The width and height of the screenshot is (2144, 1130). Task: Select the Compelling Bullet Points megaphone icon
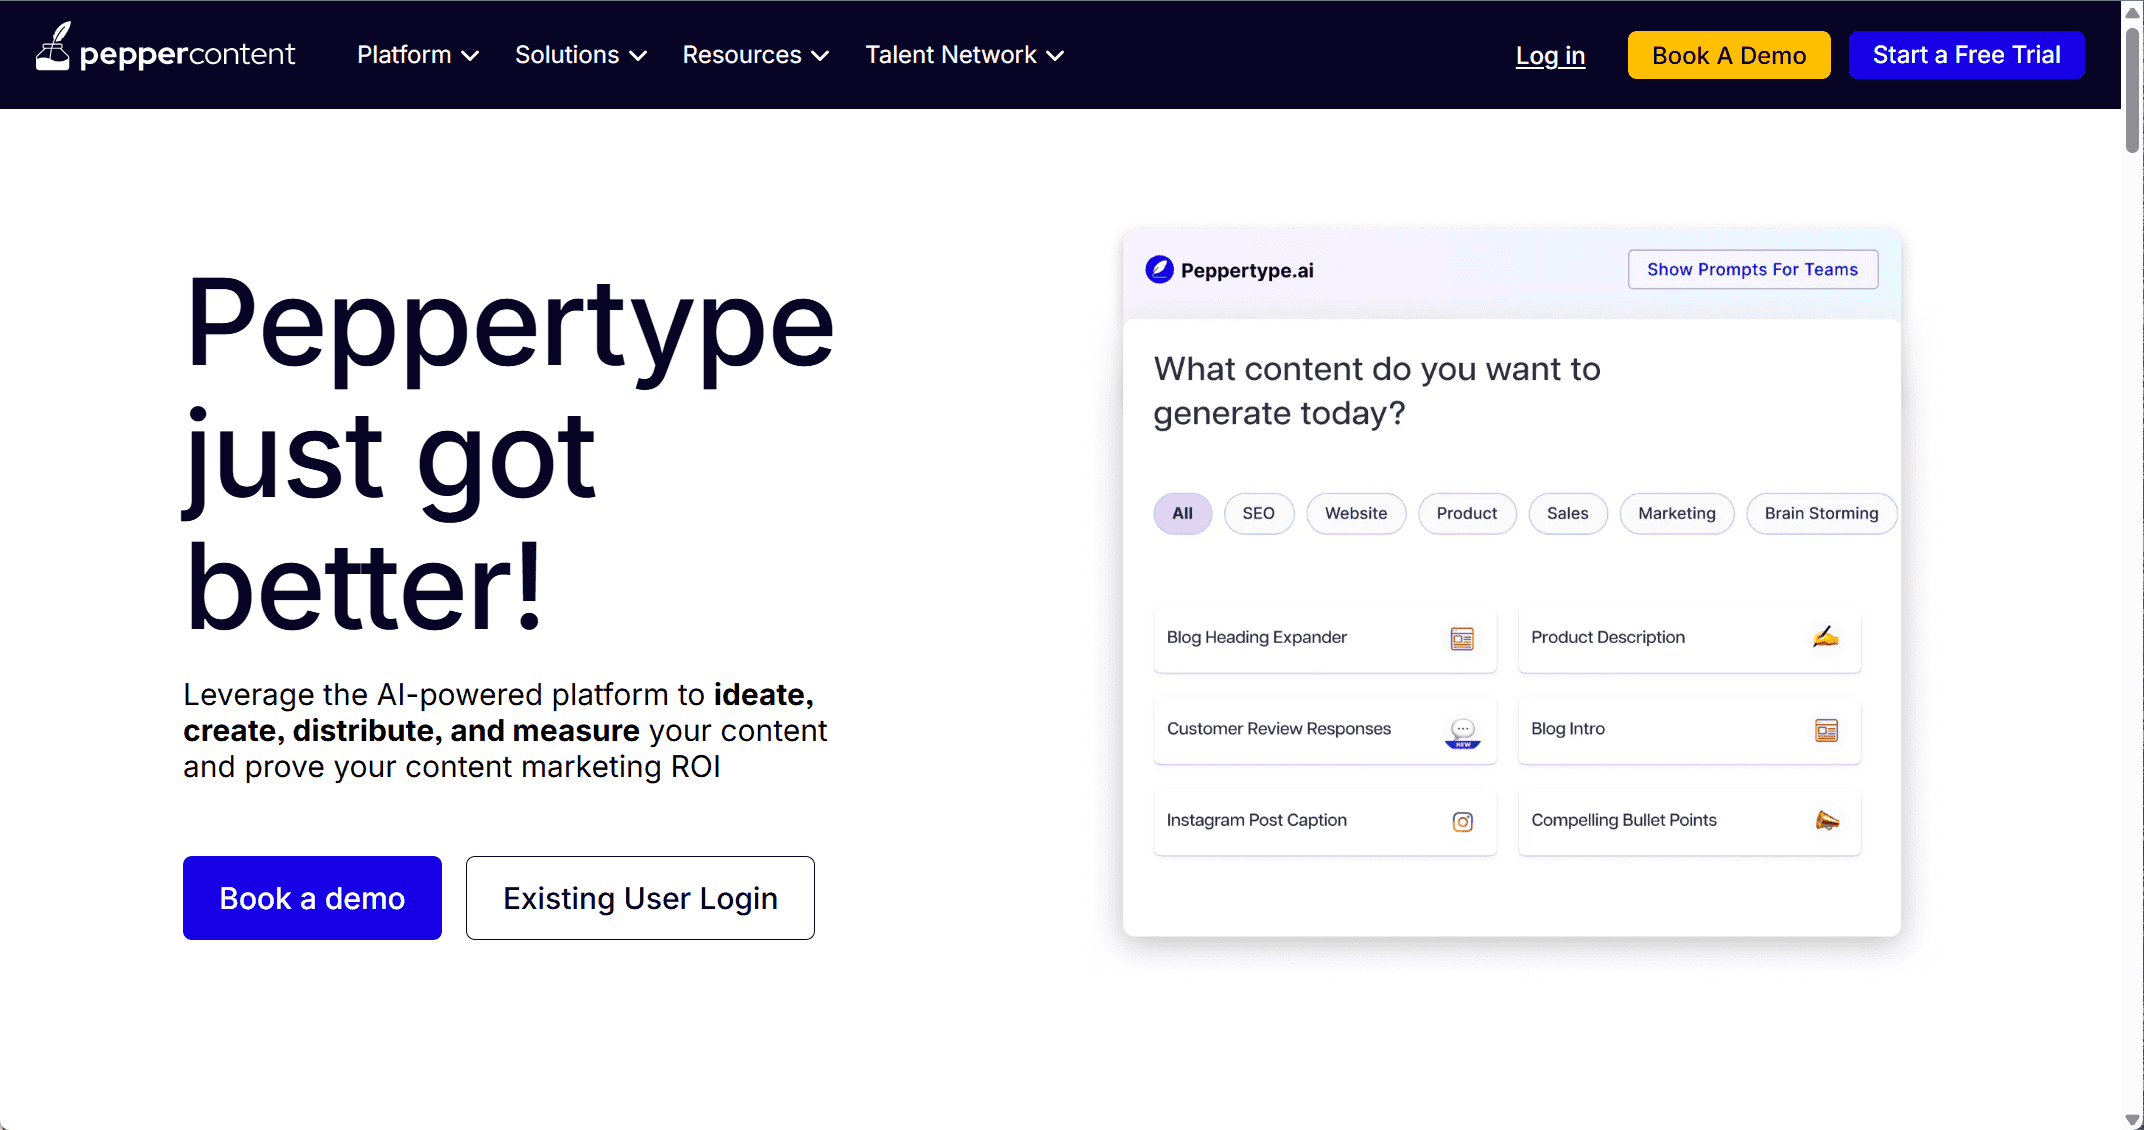coord(1827,821)
